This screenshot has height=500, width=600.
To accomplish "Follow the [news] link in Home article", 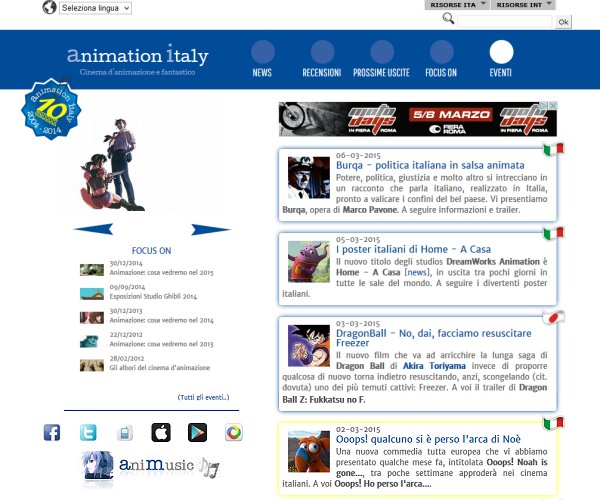I will [x=417, y=272].
